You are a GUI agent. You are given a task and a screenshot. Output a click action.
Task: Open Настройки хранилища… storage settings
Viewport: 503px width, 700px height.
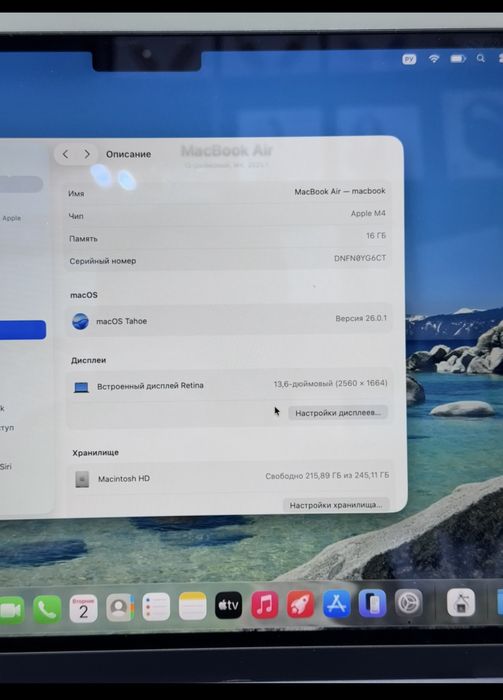(x=336, y=505)
